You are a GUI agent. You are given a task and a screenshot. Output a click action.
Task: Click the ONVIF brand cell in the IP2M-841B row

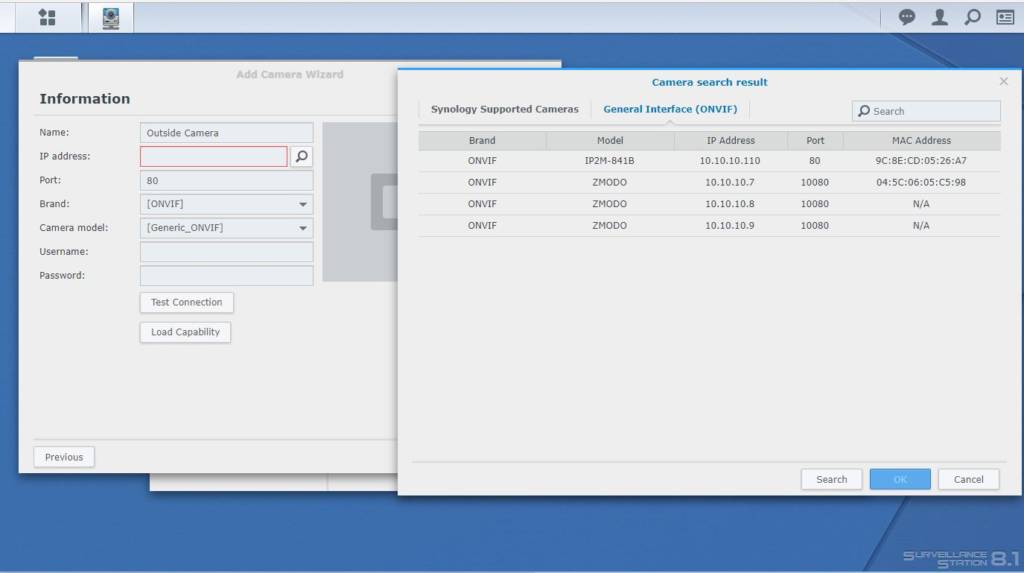pyautogui.click(x=482, y=161)
